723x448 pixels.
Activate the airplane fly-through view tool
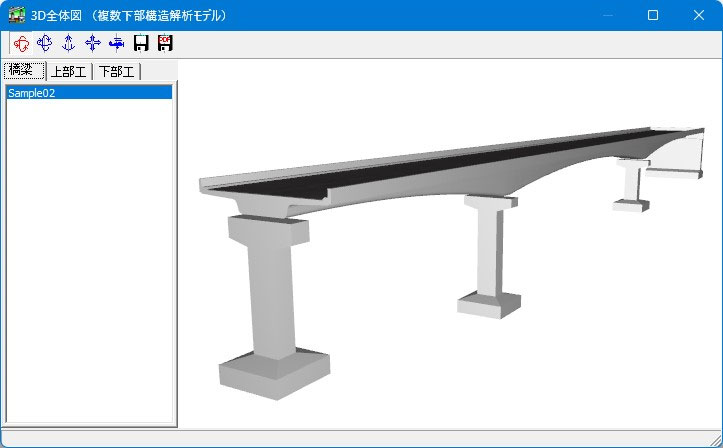click(x=117, y=43)
